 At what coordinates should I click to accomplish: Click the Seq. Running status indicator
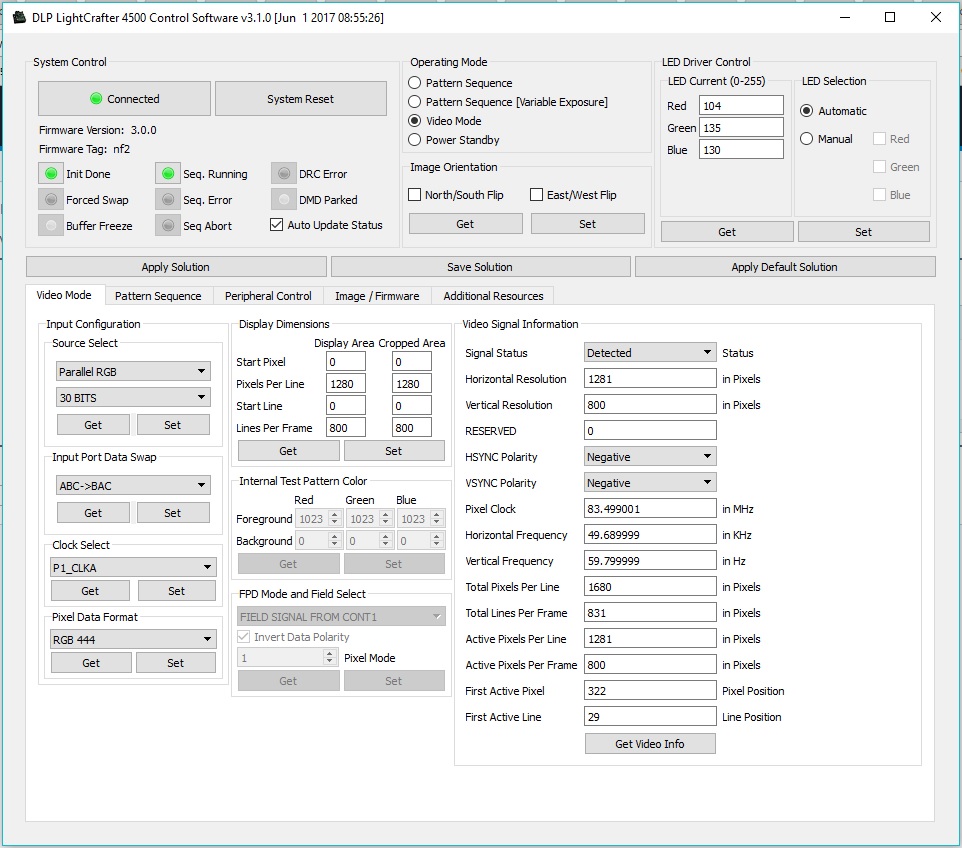pos(167,174)
